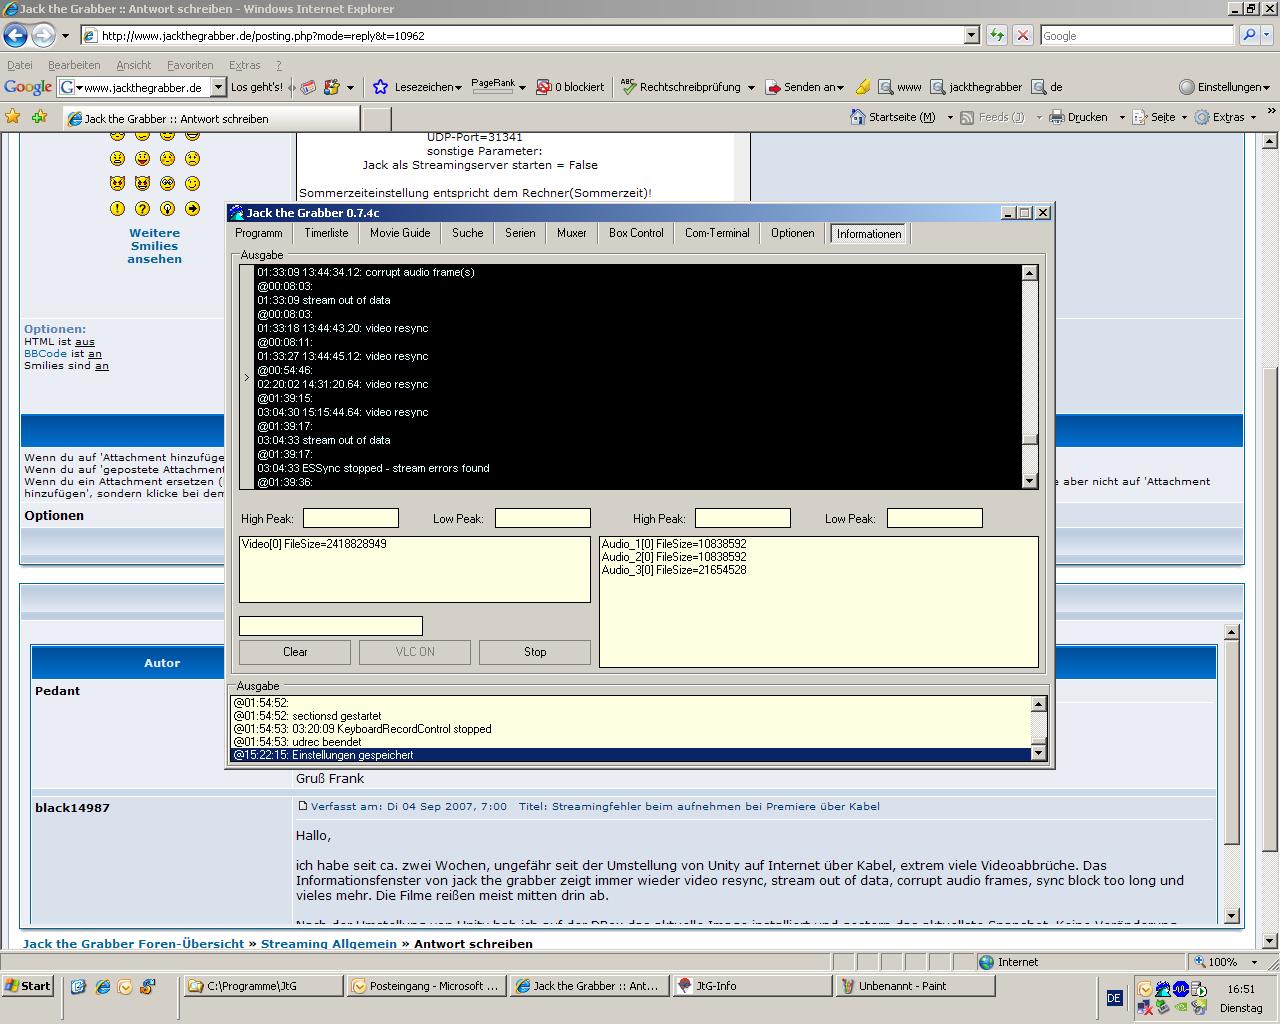
Task: Open the Box Control tab
Action: click(636, 233)
